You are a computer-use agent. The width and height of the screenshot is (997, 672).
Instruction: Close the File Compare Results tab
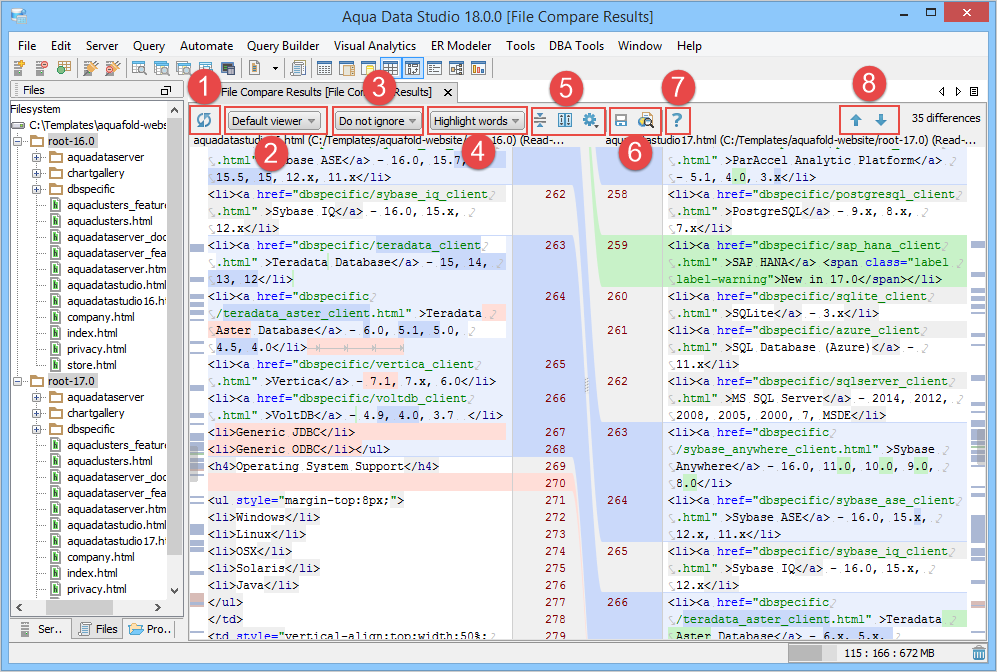pos(448,93)
